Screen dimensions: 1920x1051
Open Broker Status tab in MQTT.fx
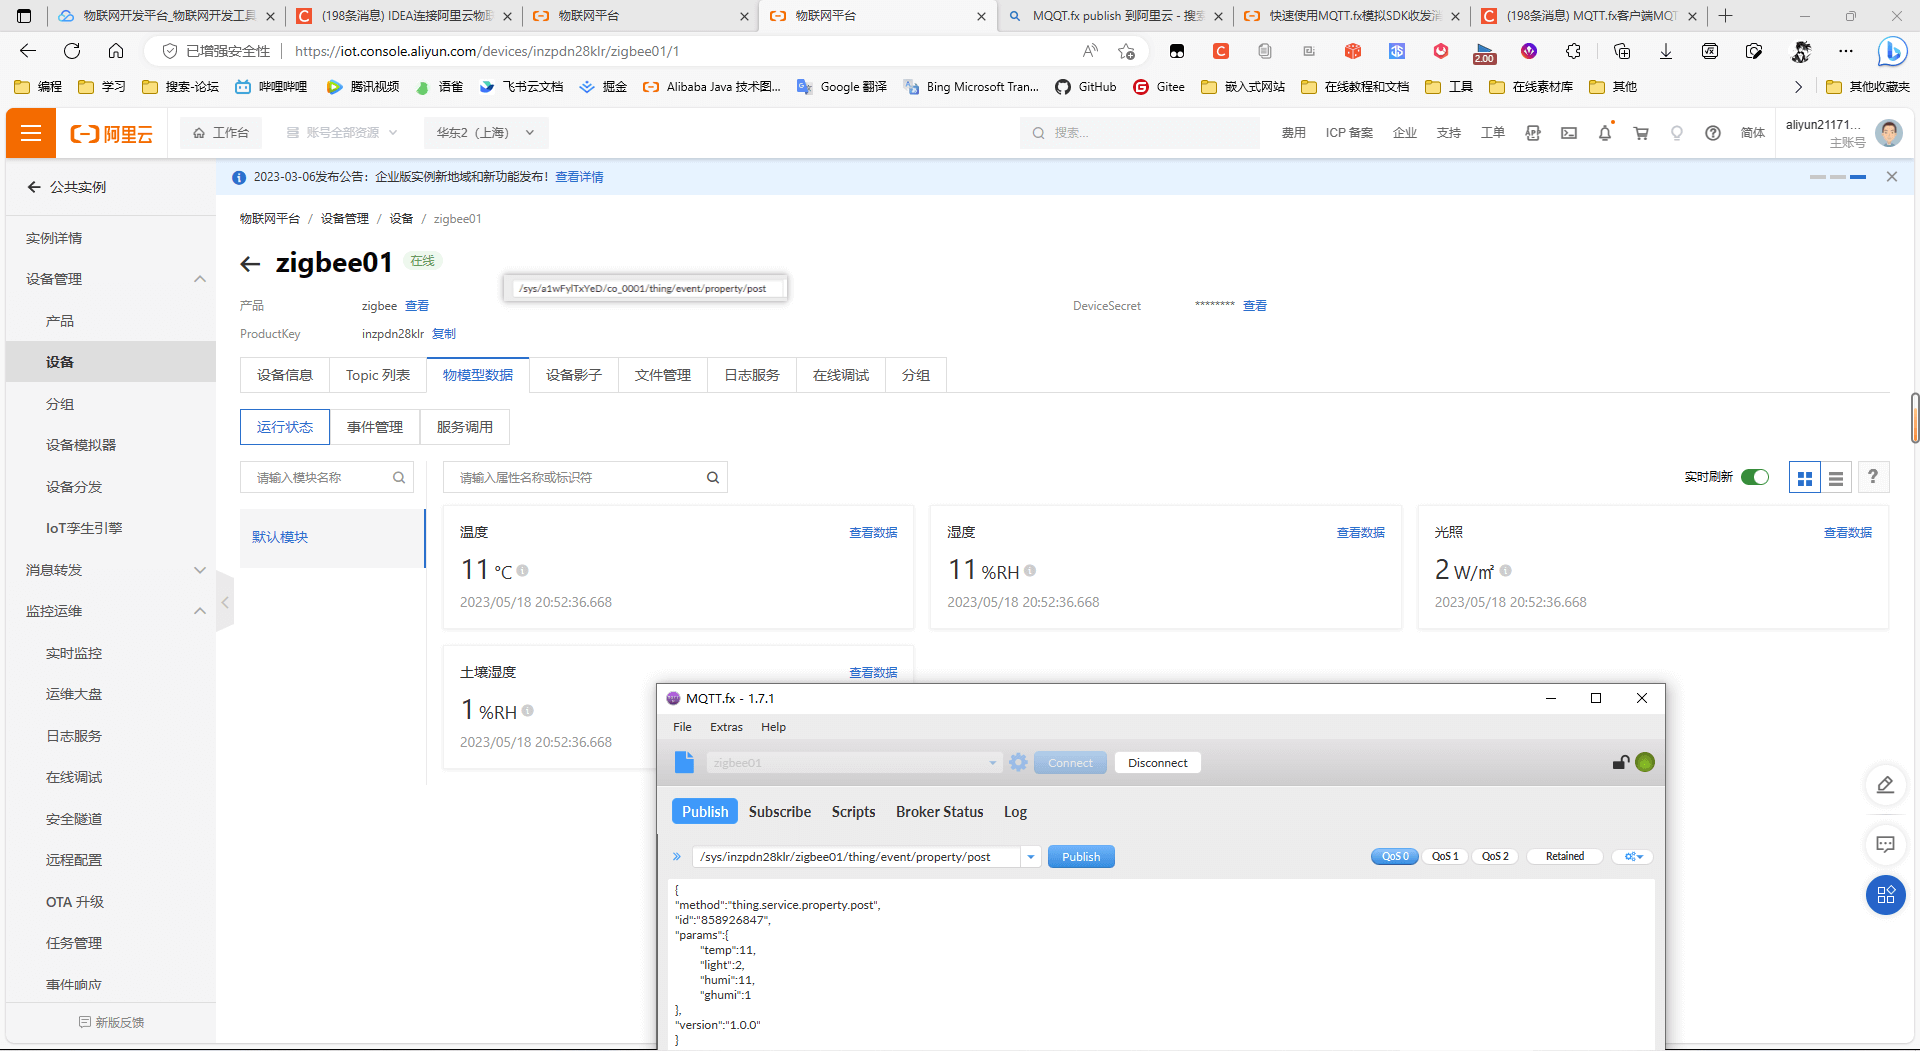pos(940,812)
